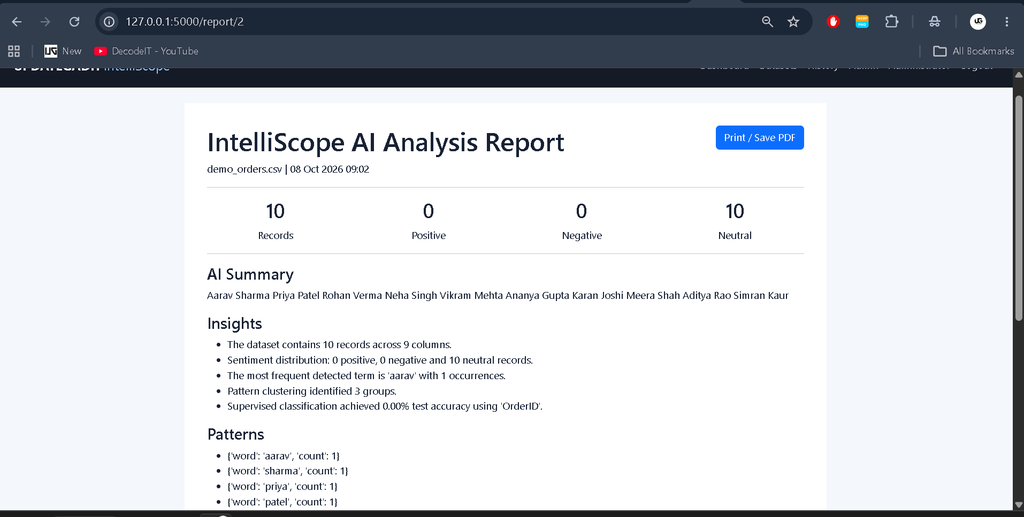
Task: Click the pattern entry for word 'patel'
Action: 282,502
